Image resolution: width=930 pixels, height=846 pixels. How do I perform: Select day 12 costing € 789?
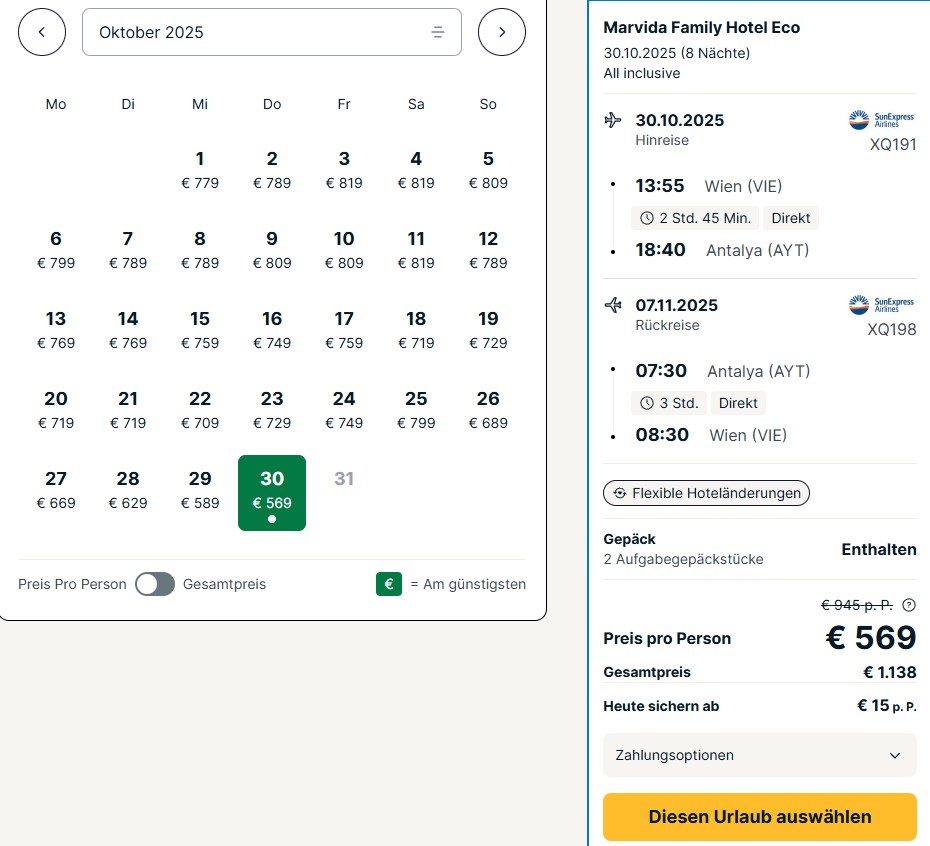point(488,250)
